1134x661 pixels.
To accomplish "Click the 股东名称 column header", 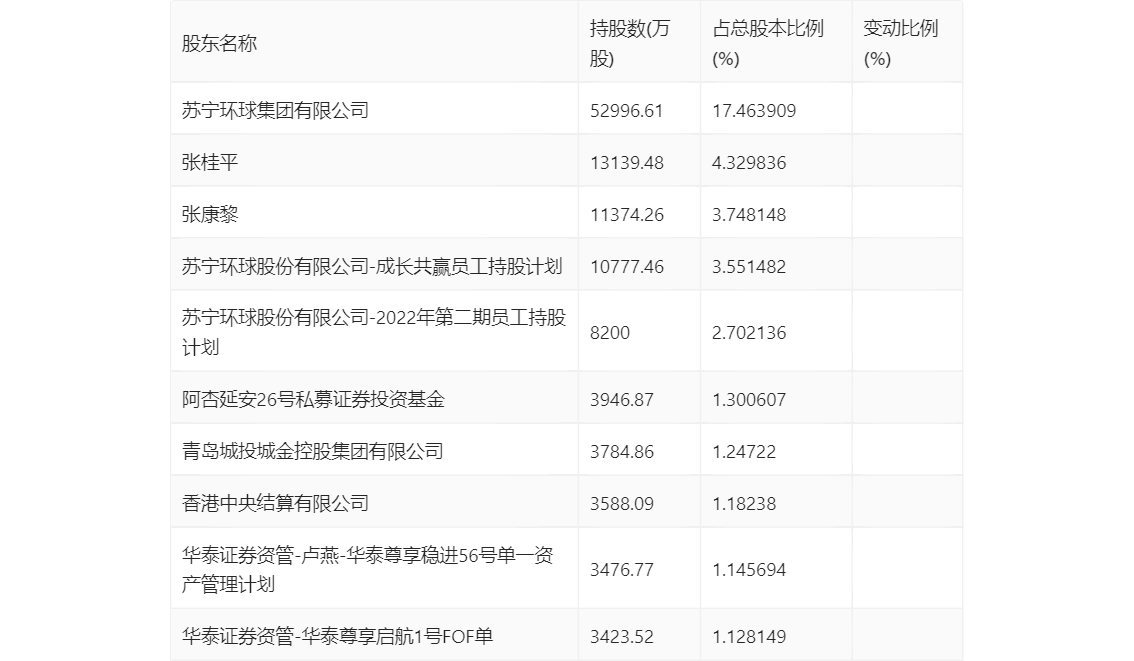I will tap(219, 44).
